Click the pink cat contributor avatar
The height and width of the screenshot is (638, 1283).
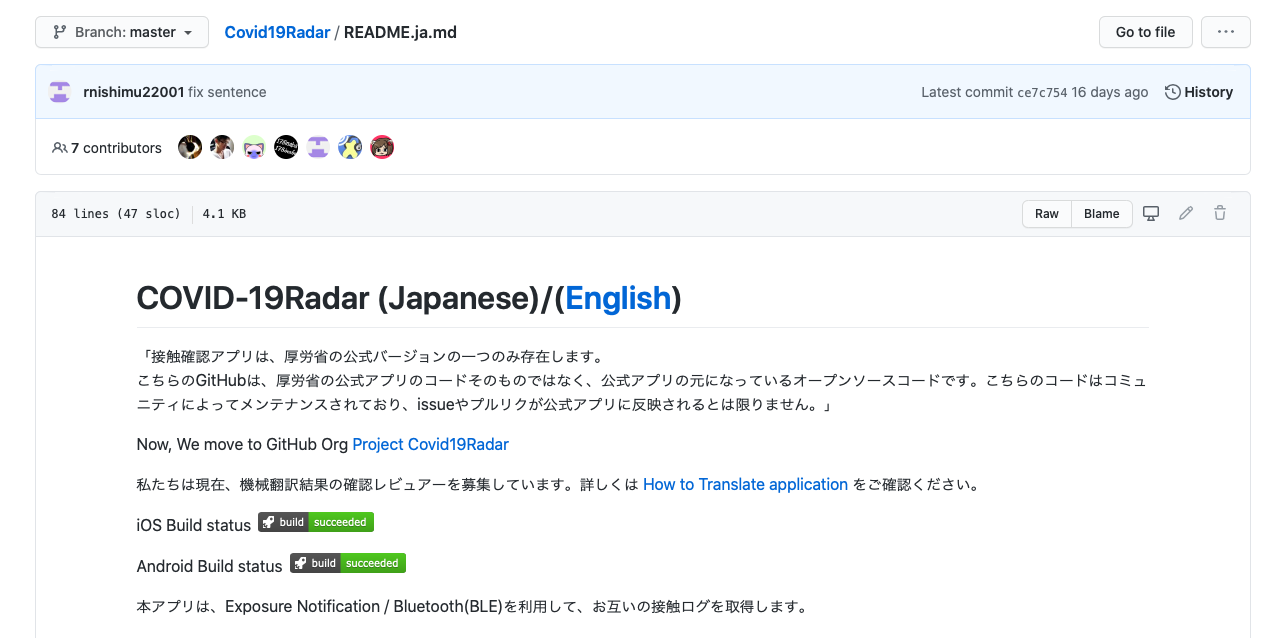(x=254, y=148)
